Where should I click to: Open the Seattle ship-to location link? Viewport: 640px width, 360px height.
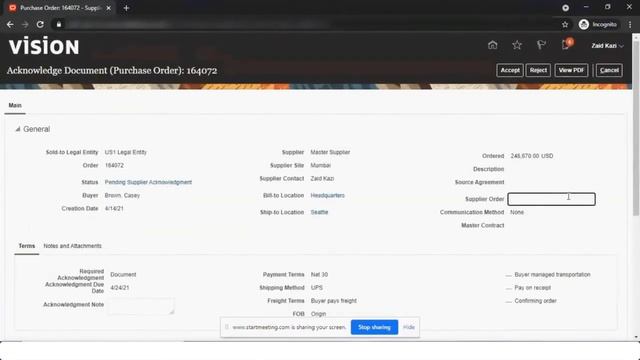click(319, 212)
